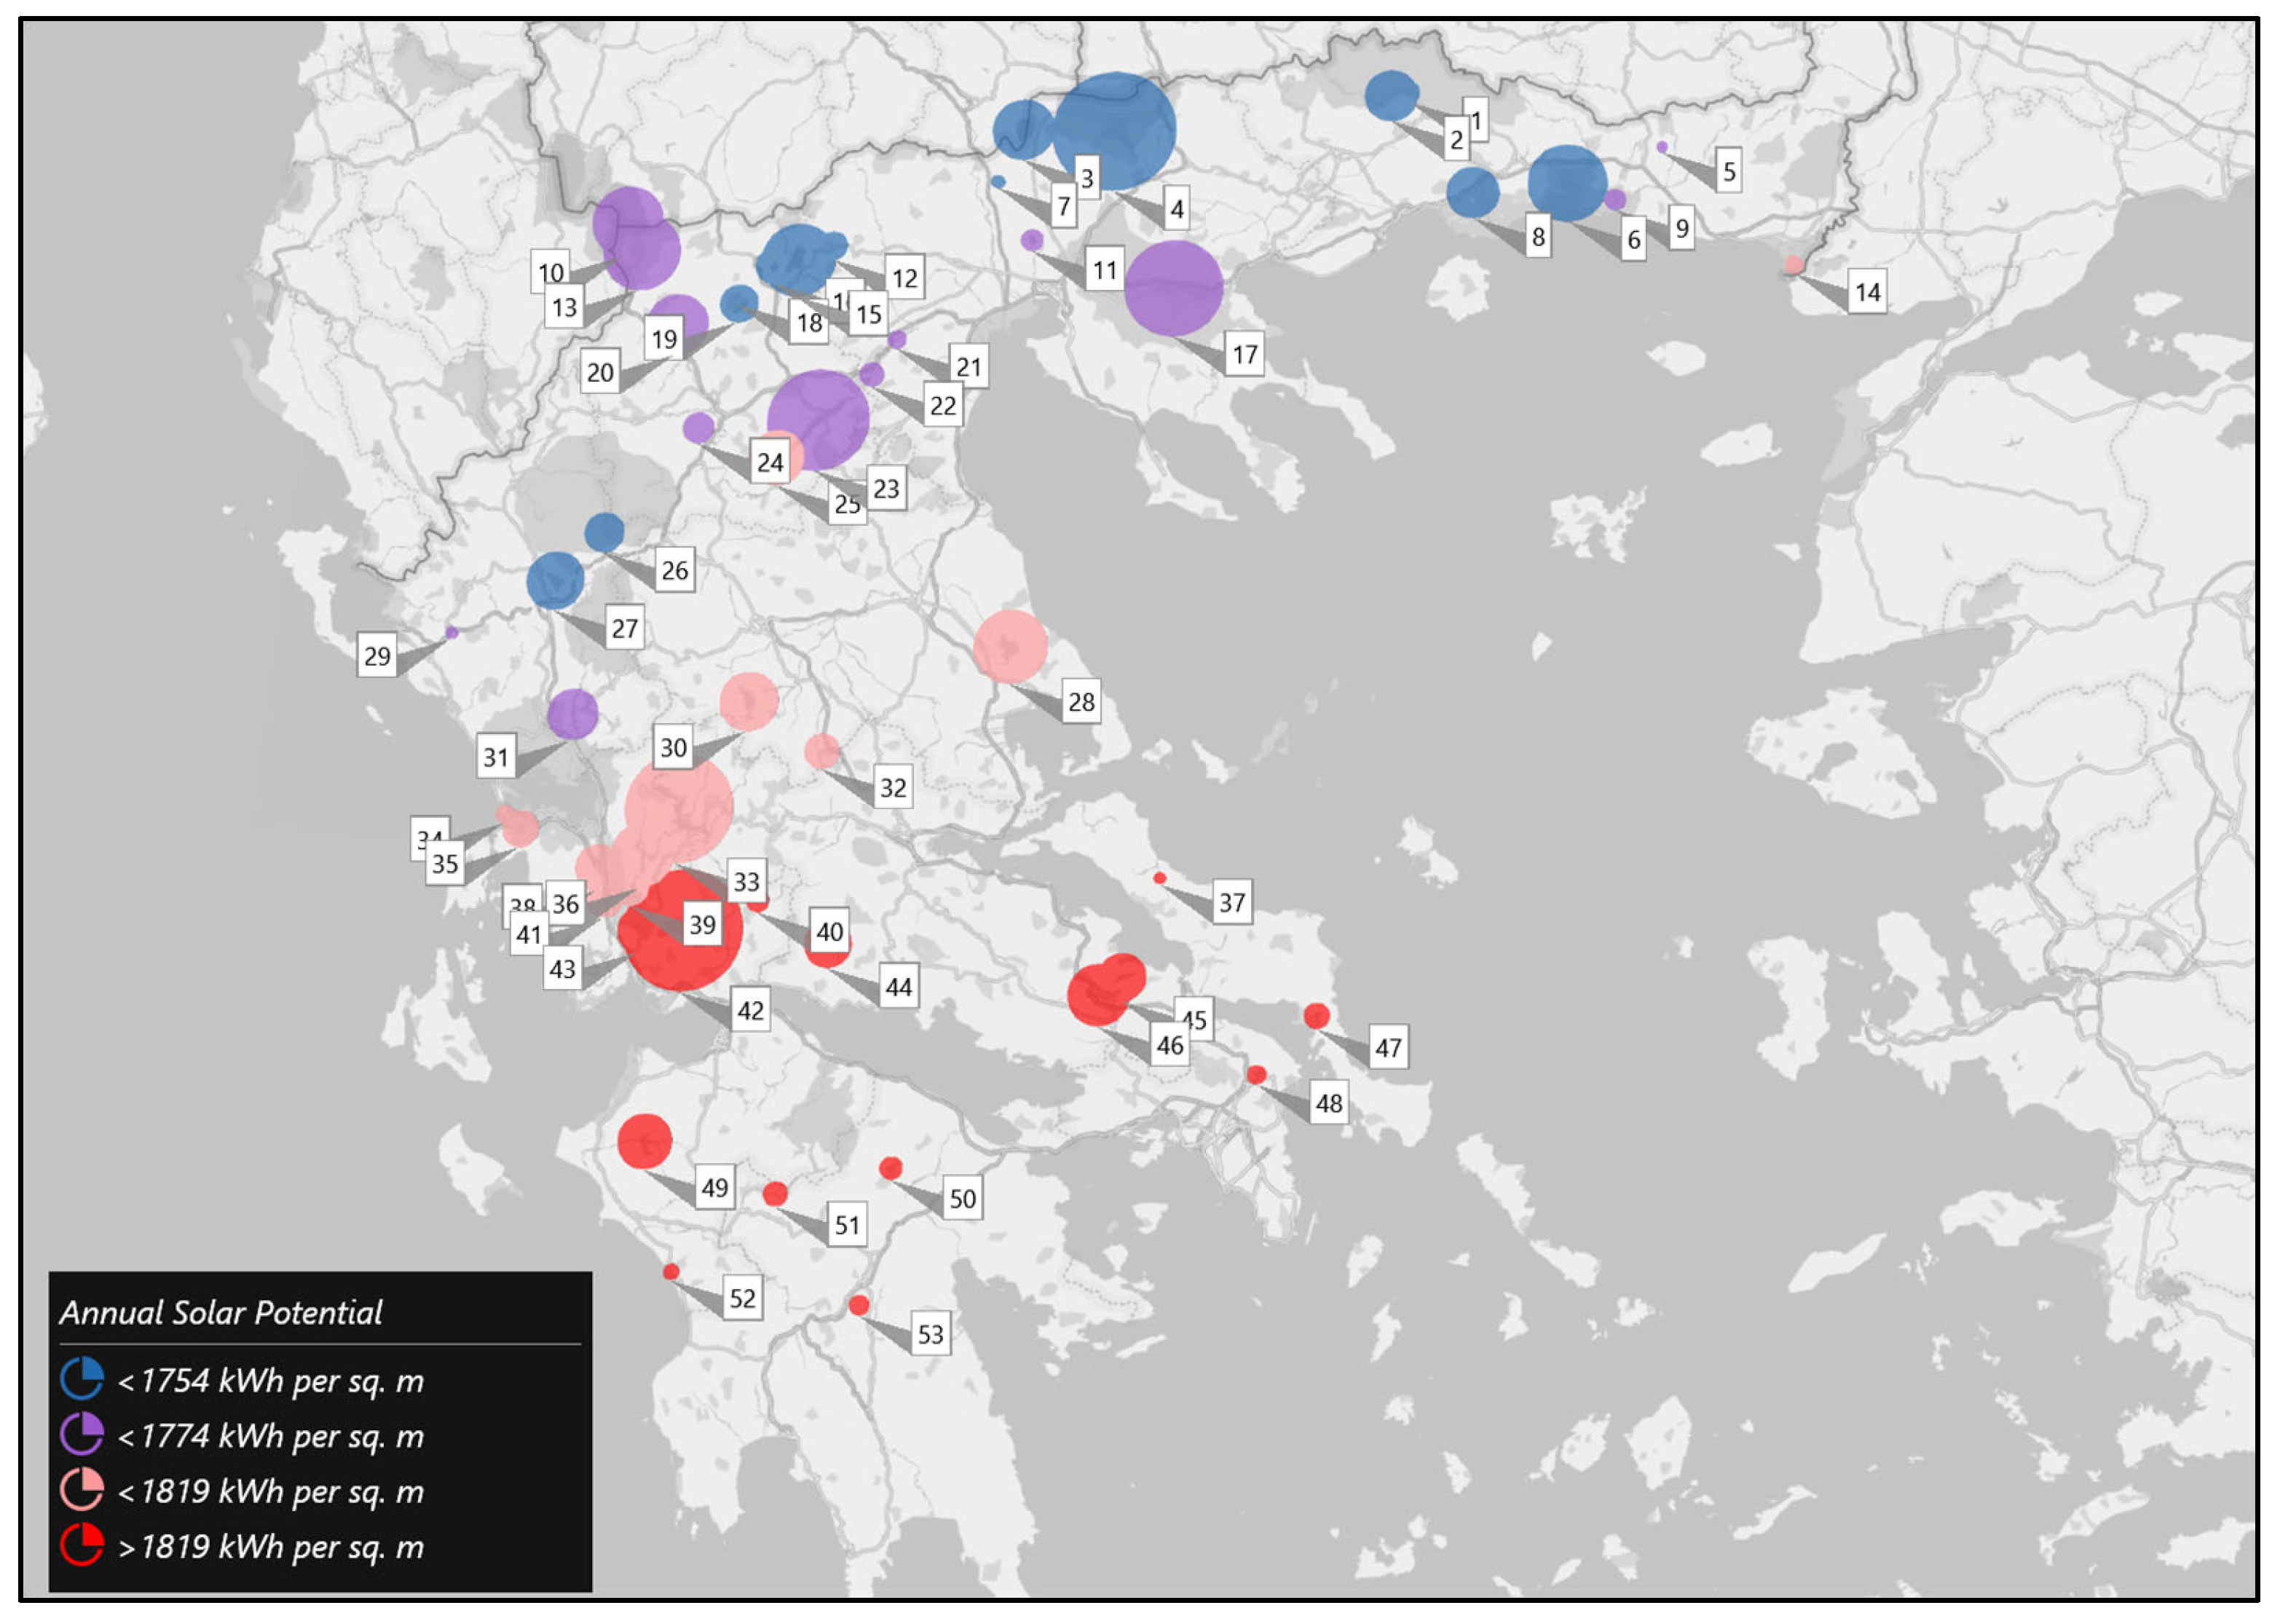Image resolution: width=2280 pixels, height=1624 pixels.
Task: Click map label 47
Action: tap(1388, 1047)
